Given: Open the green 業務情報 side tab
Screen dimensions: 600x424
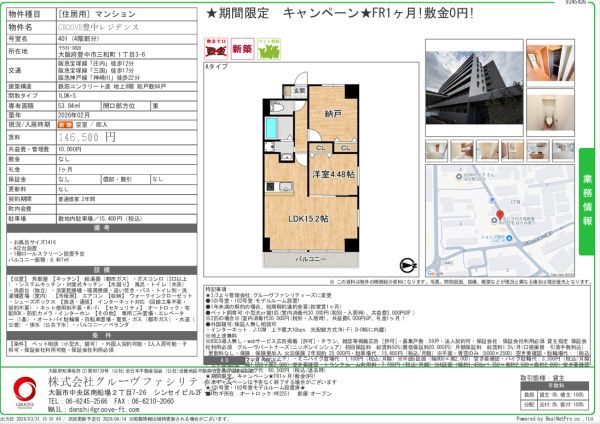Looking at the screenshot, I should (587, 202).
